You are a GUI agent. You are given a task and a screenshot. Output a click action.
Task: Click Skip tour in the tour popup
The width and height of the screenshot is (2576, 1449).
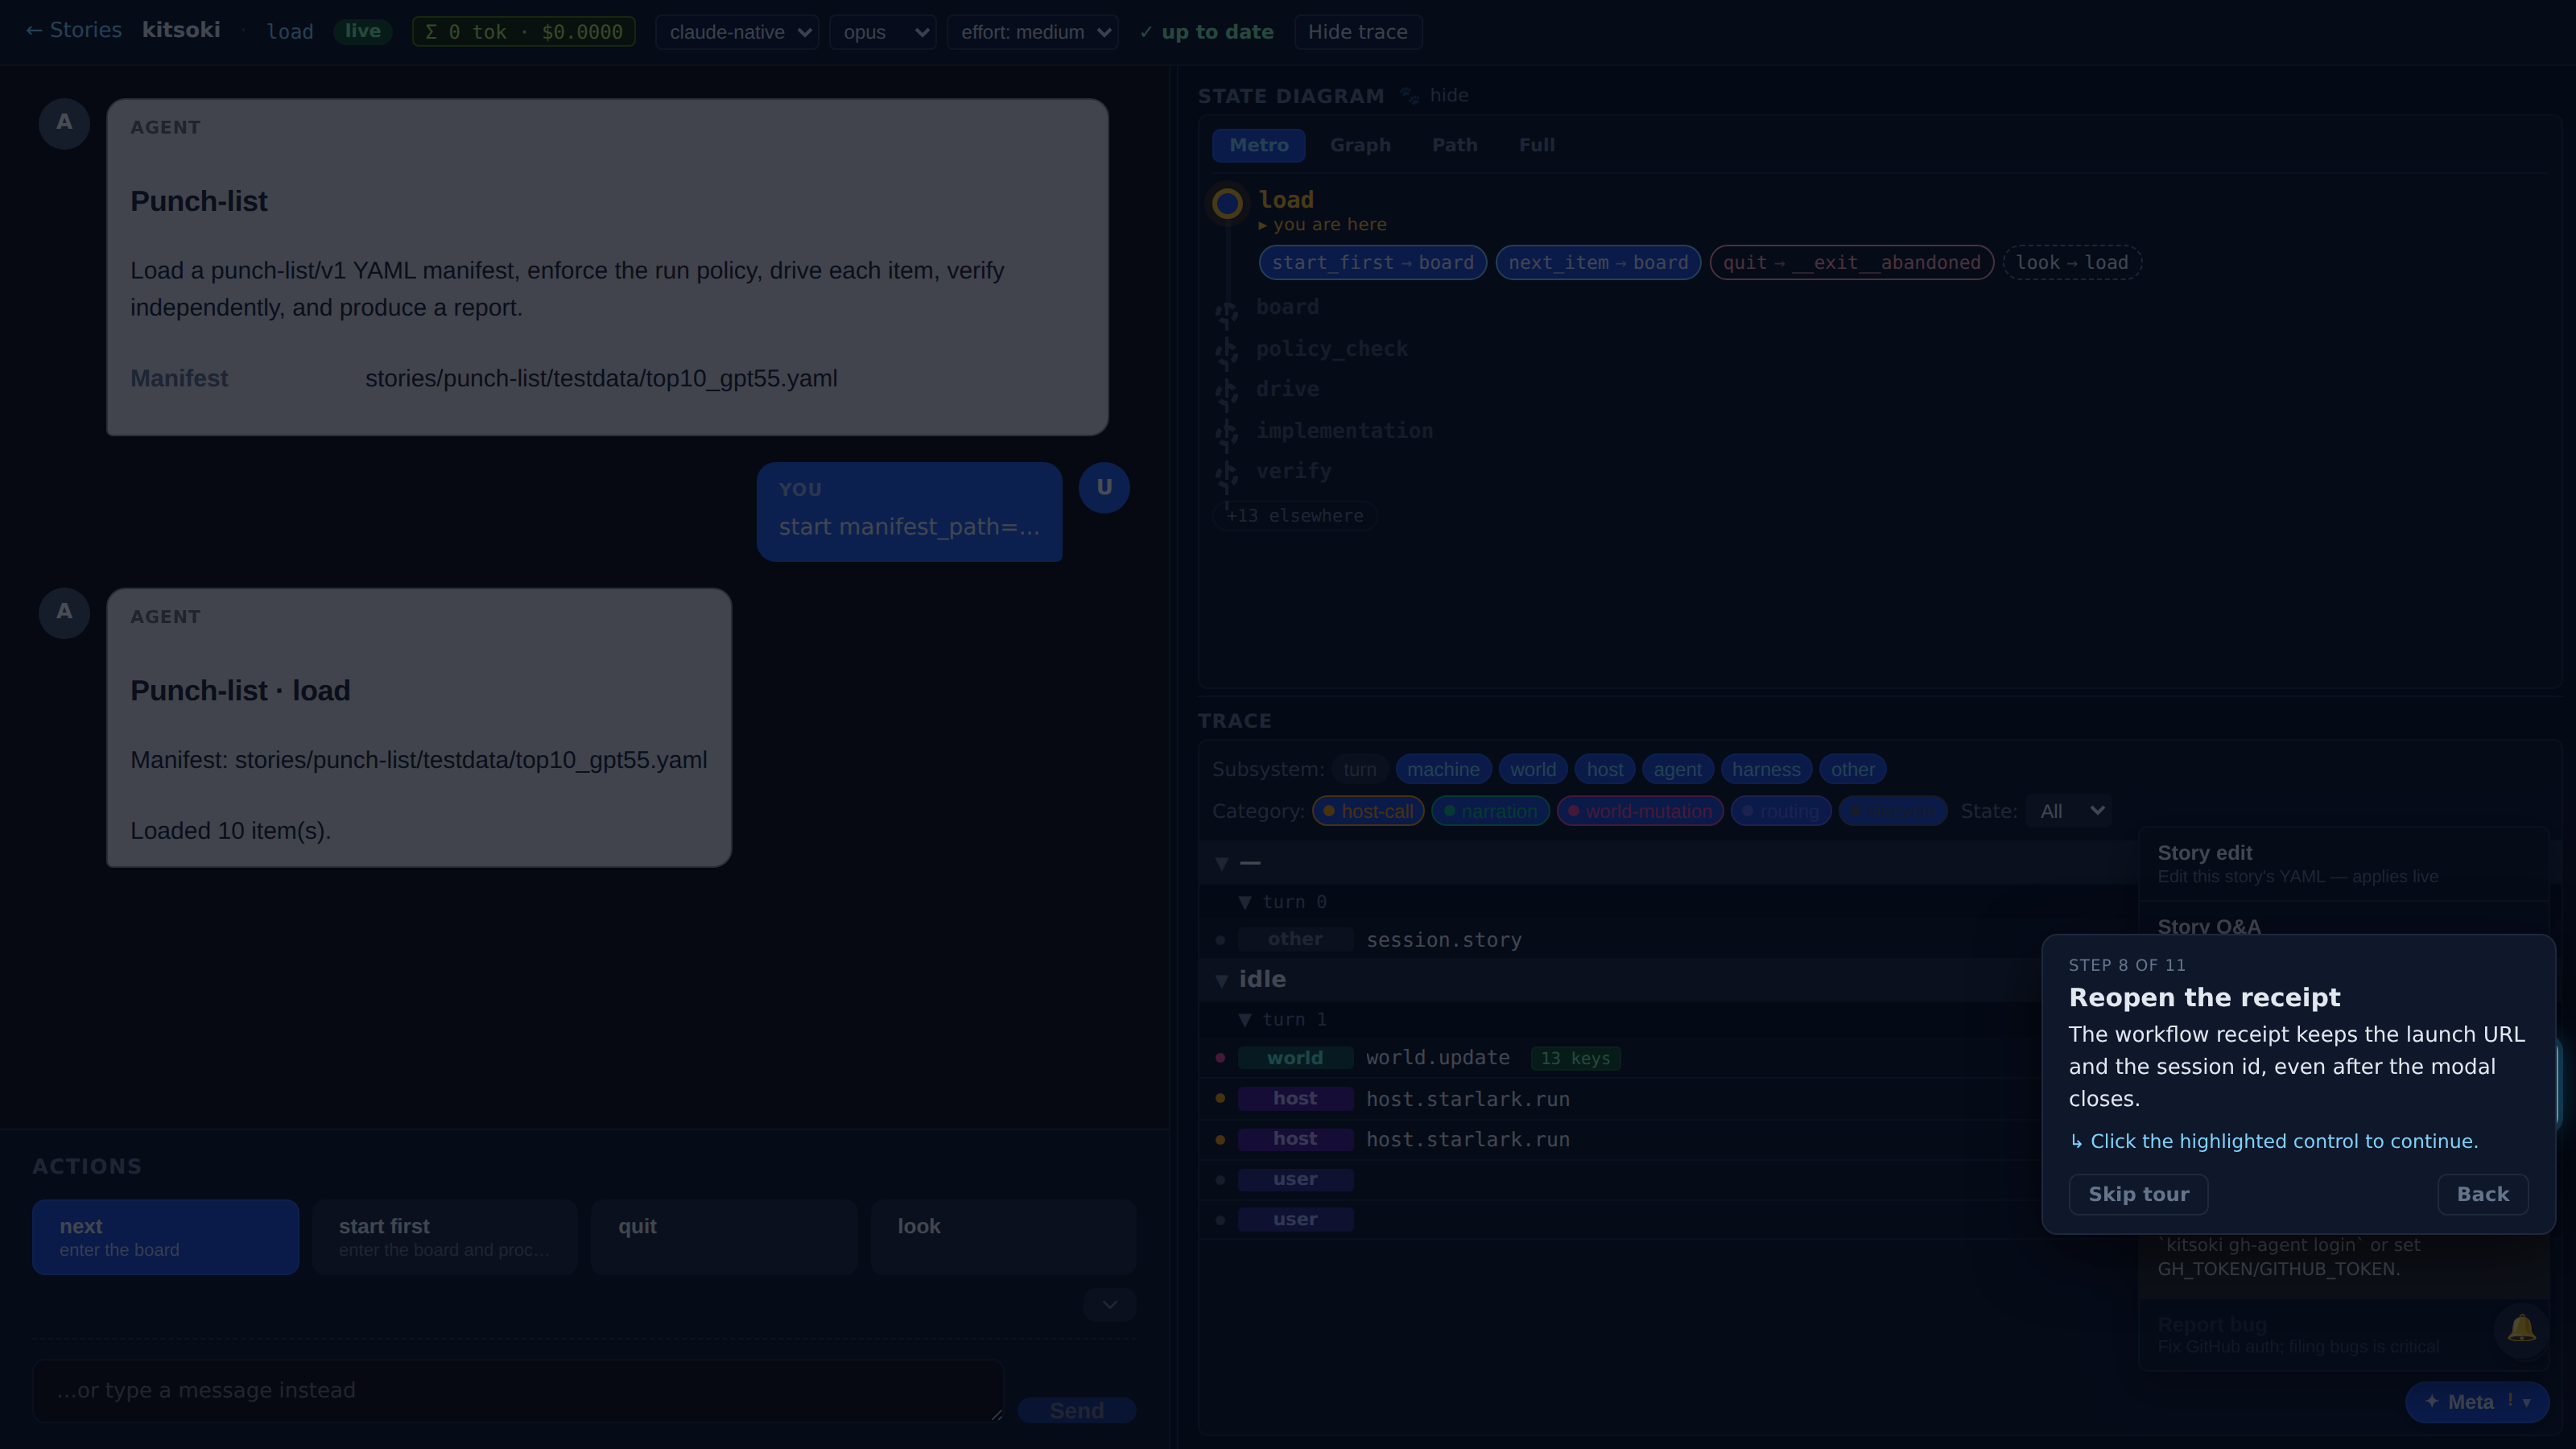coord(2138,1194)
